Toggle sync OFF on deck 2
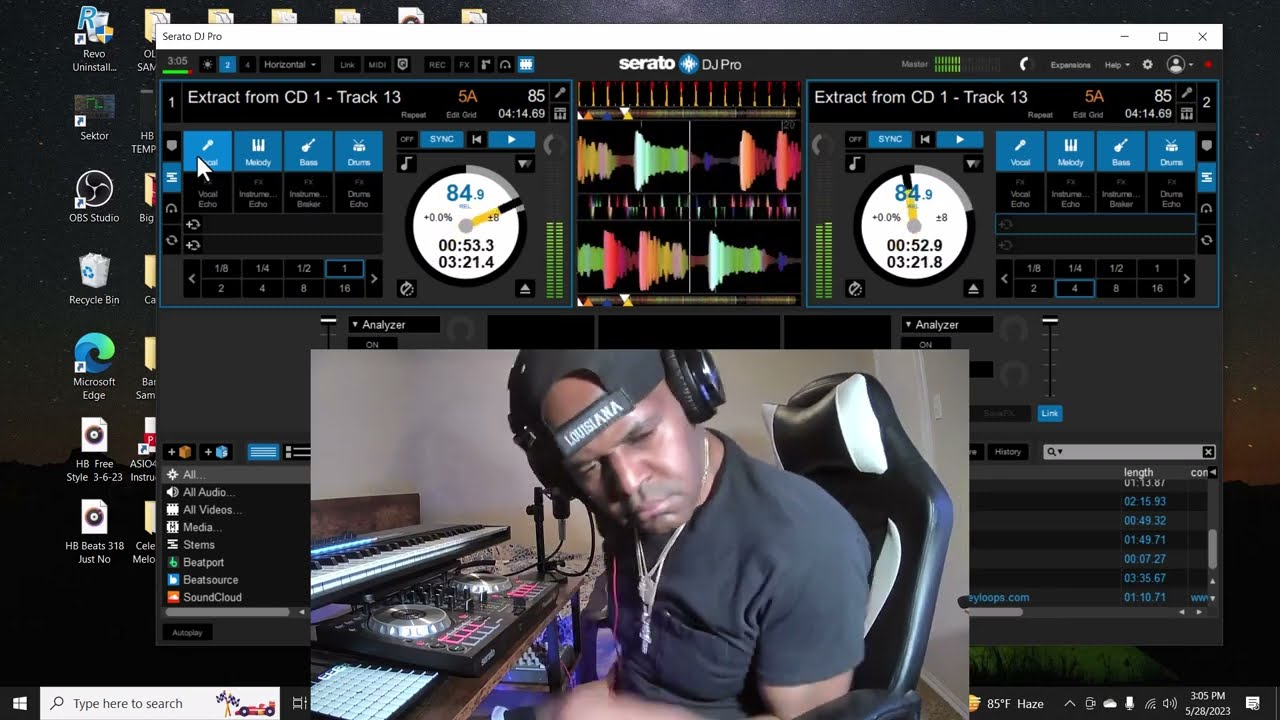 [855, 139]
